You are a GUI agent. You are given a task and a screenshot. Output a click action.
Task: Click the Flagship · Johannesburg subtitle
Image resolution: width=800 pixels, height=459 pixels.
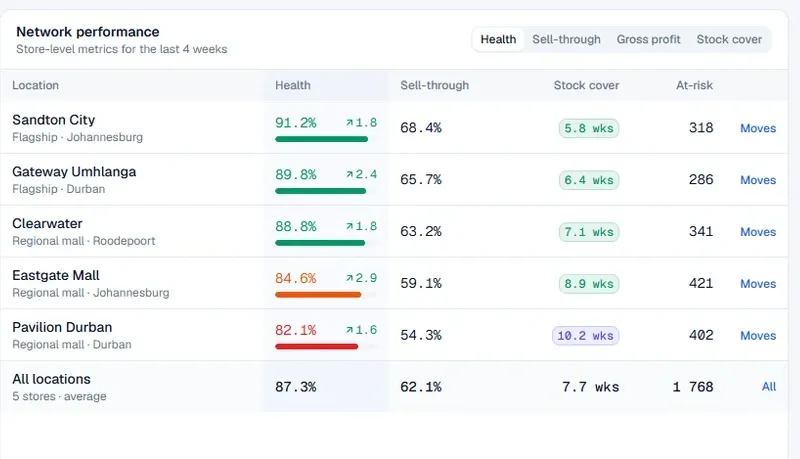pos(78,137)
